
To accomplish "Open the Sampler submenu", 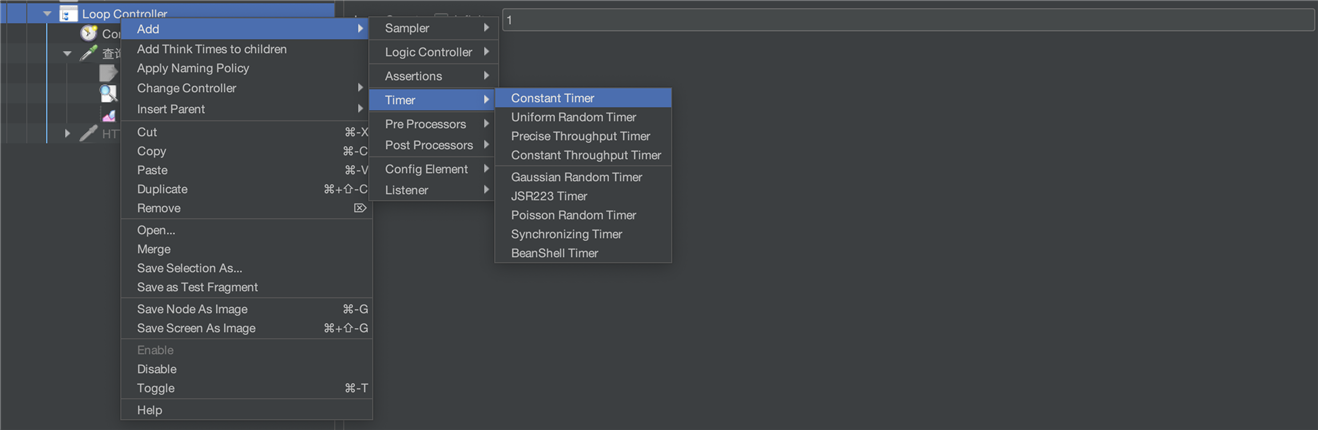I will (x=433, y=28).
